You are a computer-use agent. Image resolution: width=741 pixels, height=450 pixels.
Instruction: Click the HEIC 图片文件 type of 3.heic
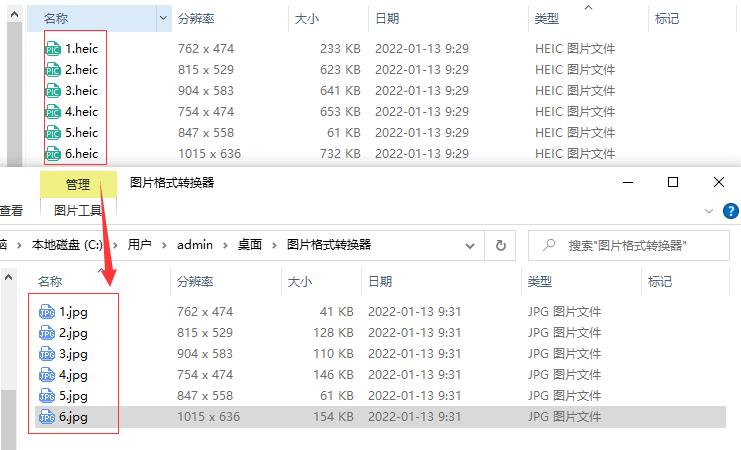575,91
